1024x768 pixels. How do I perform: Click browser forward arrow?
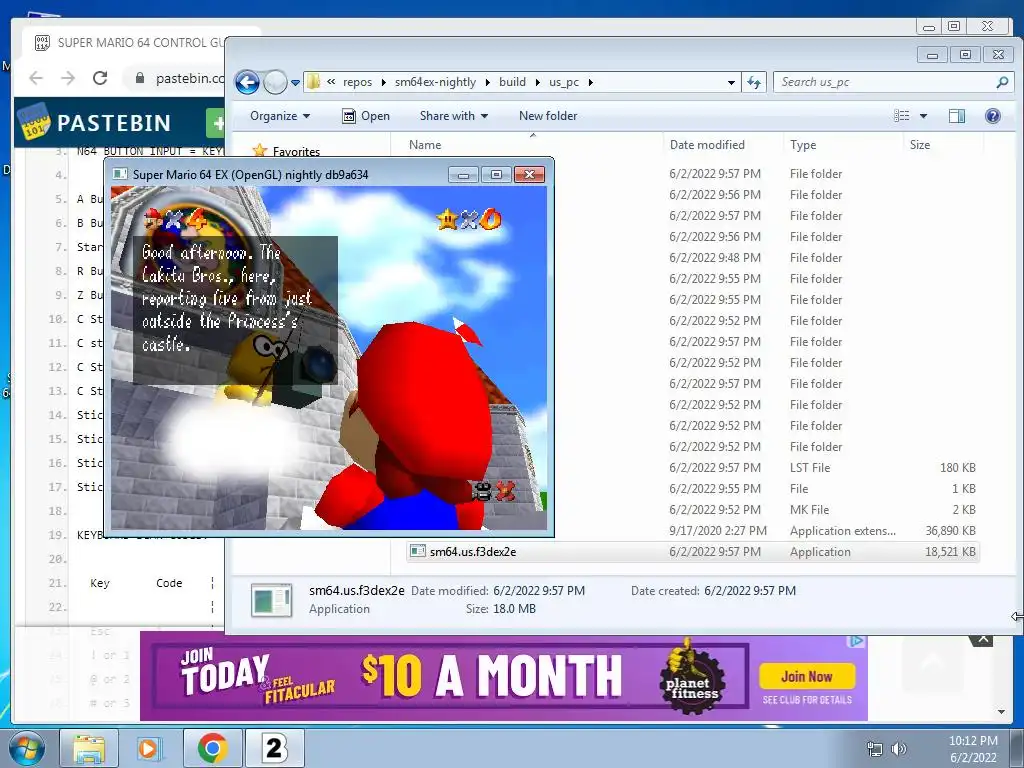point(68,78)
